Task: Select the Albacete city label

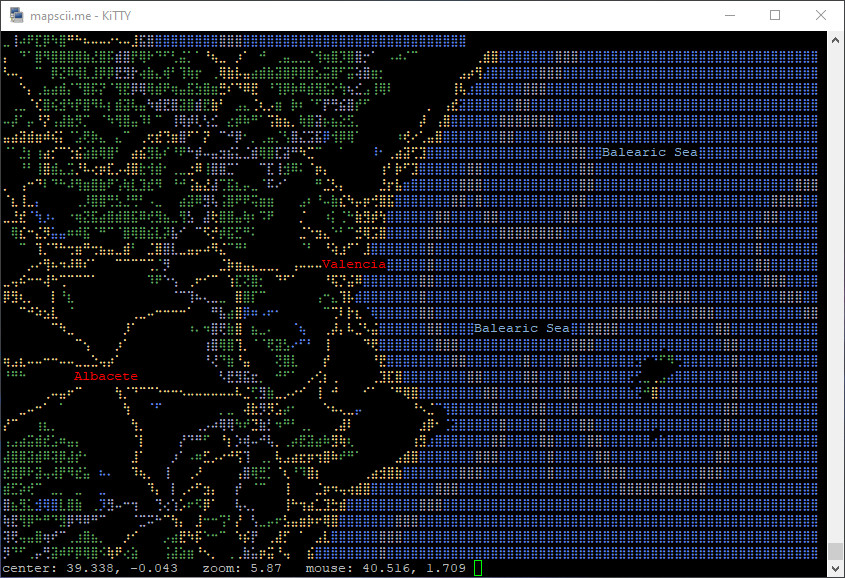Action: point(106,375)
